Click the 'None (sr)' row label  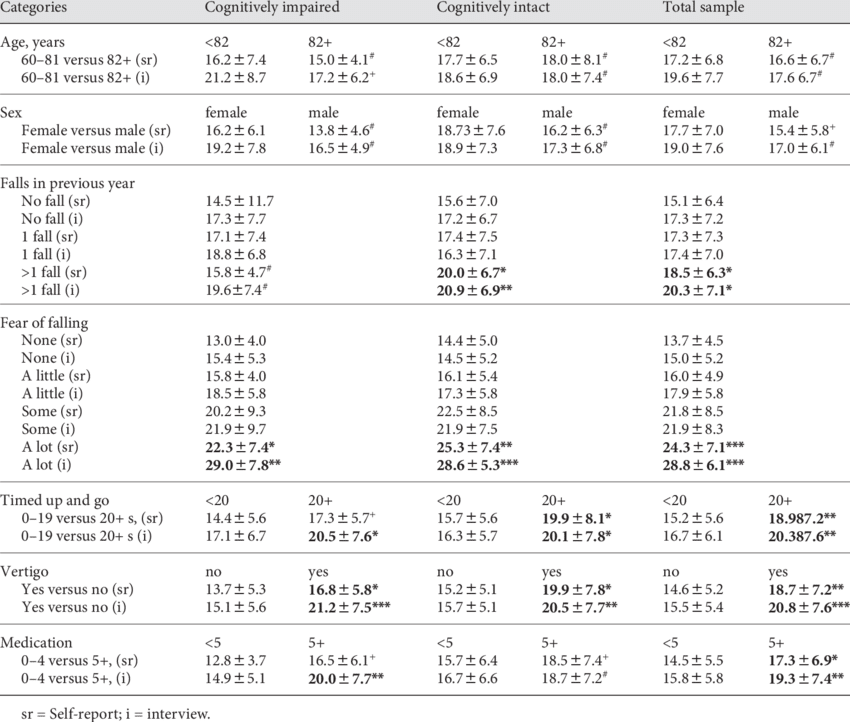(52, 340)
